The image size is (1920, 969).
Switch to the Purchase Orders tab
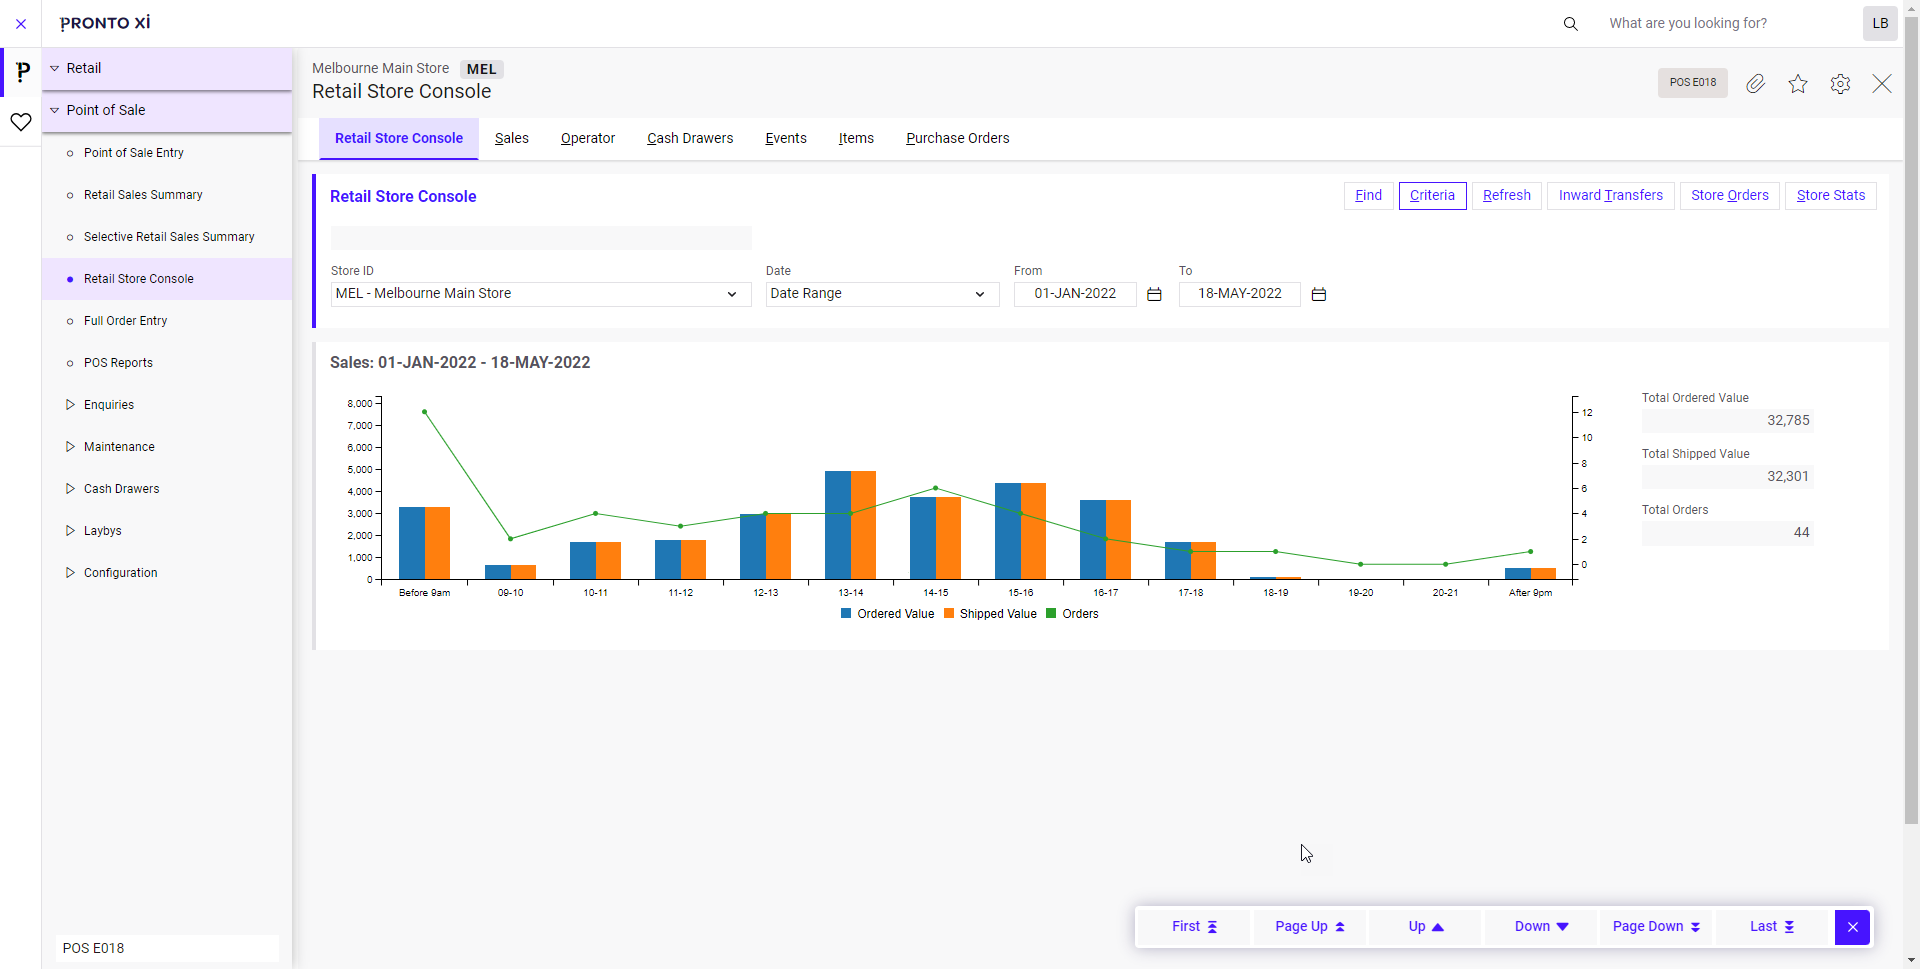(x=957, y=138)
